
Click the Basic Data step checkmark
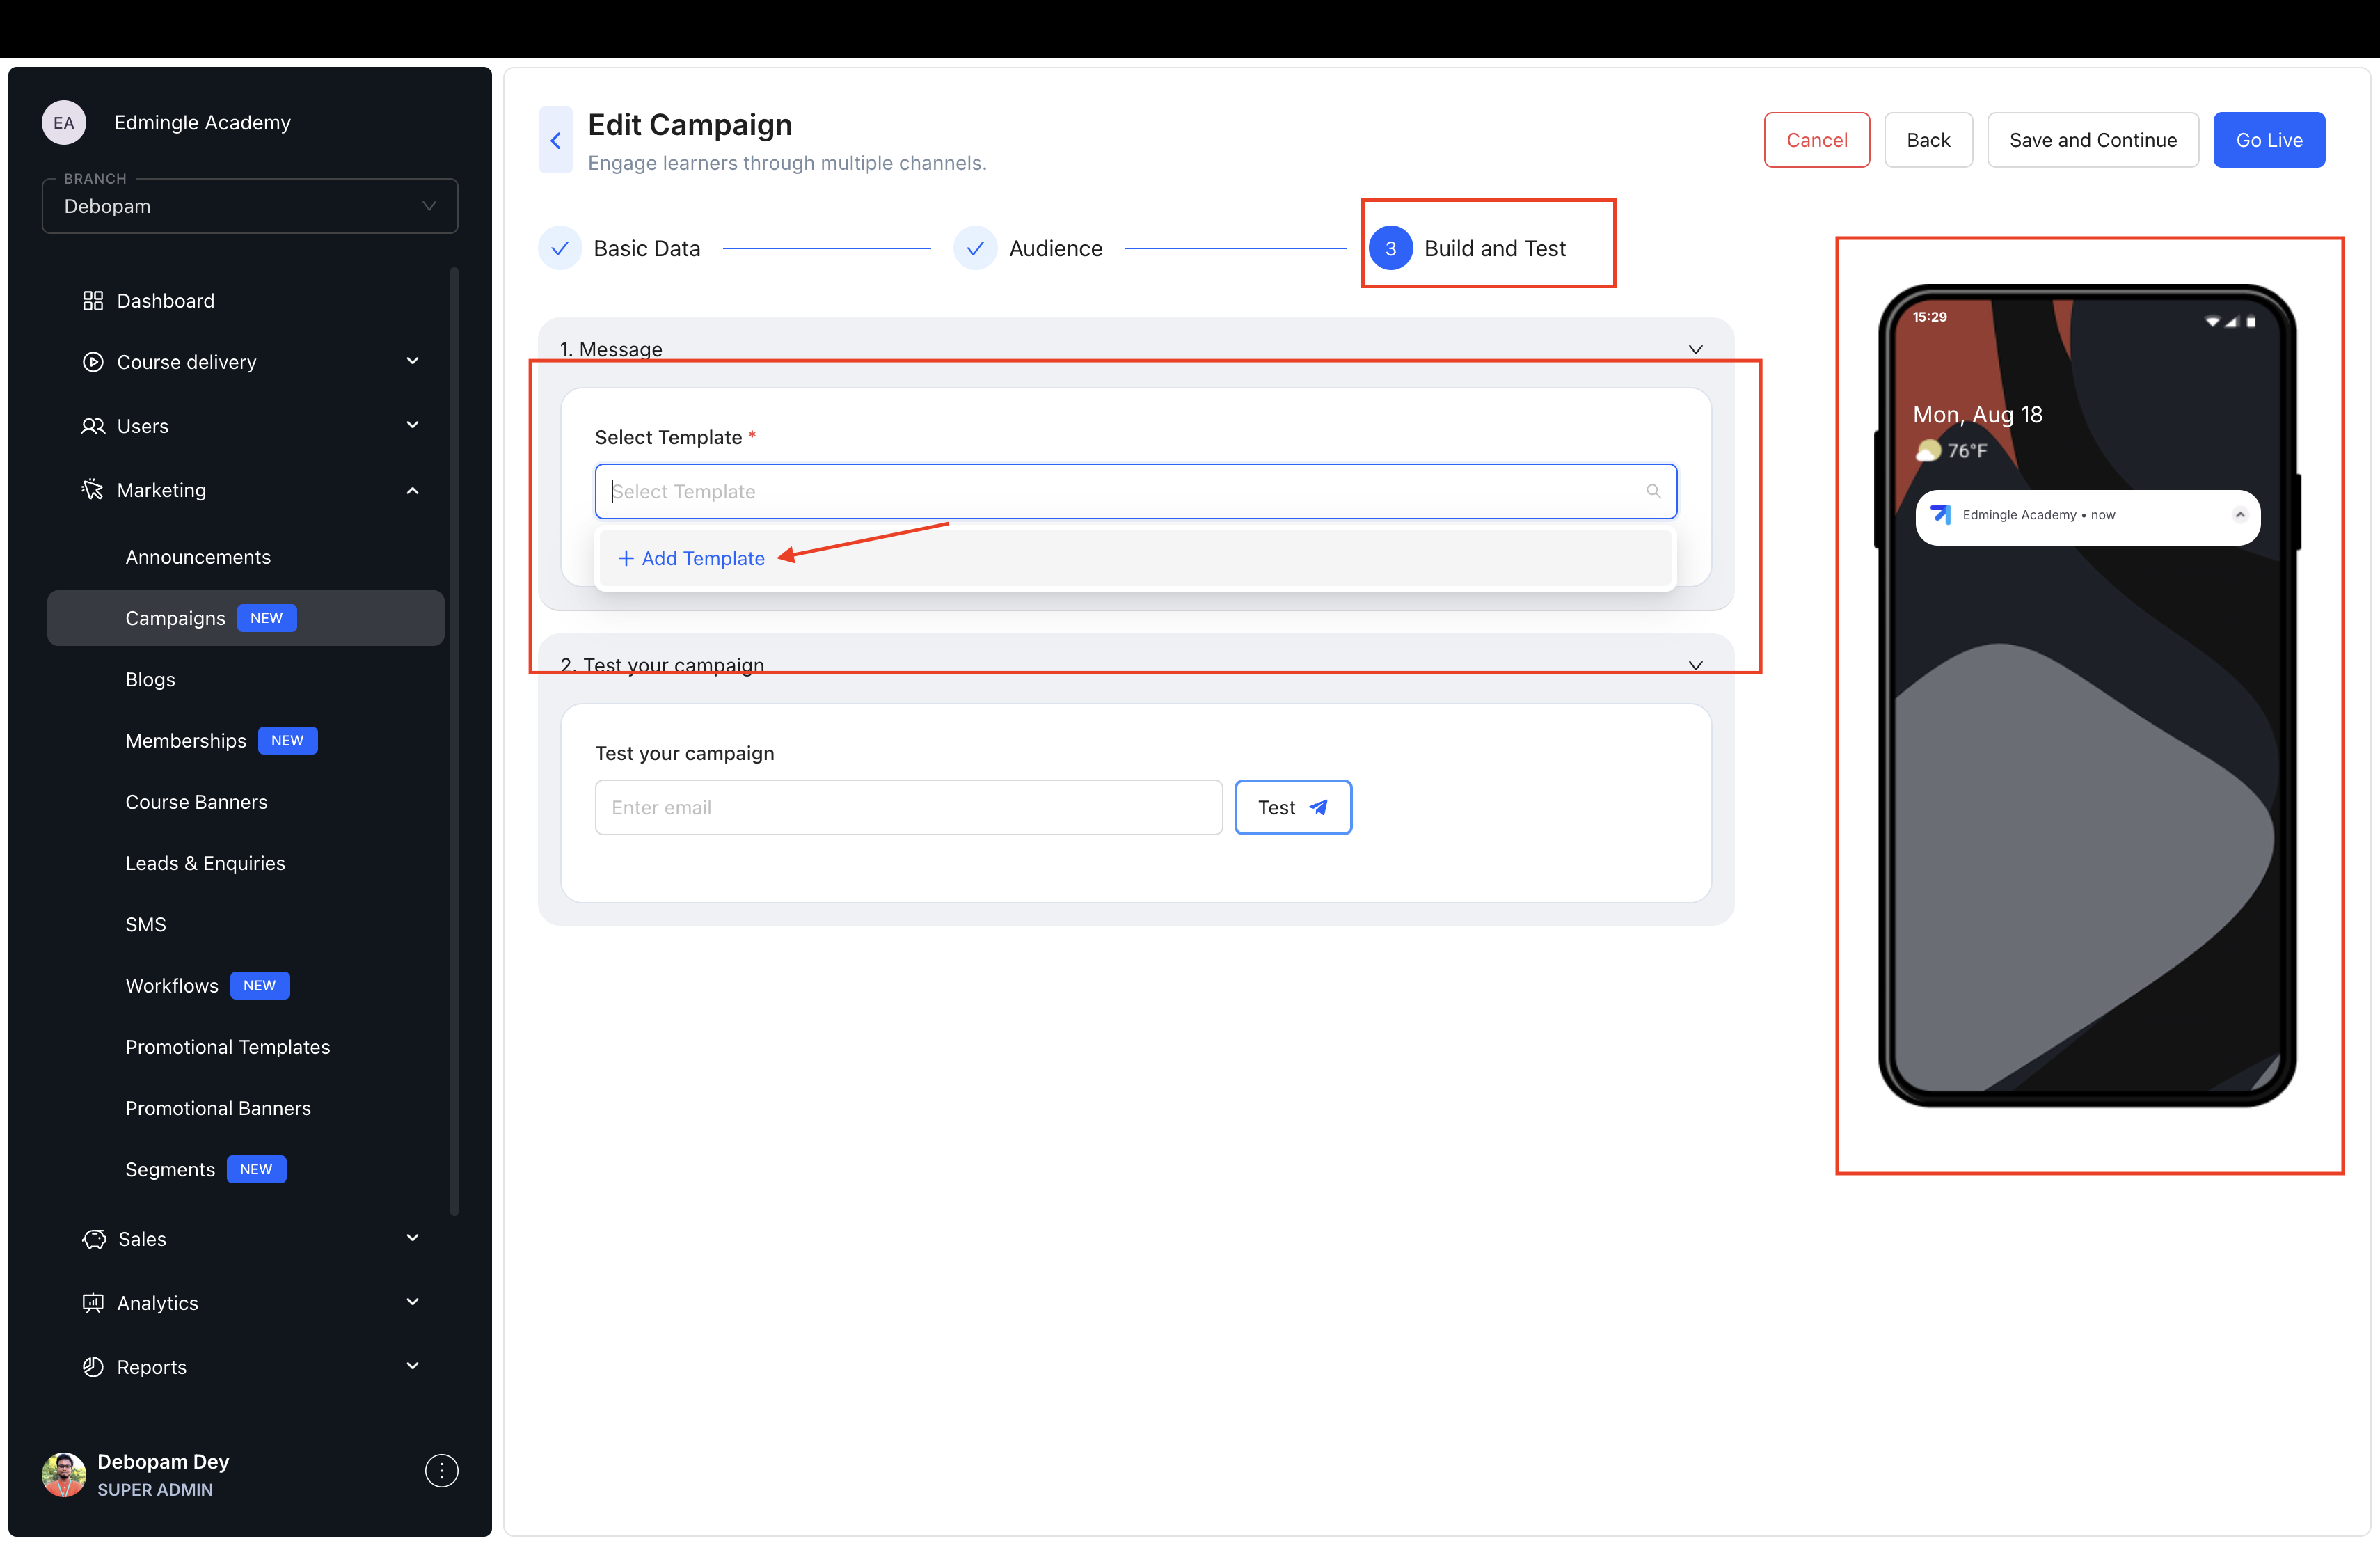(x=560, y=248)
